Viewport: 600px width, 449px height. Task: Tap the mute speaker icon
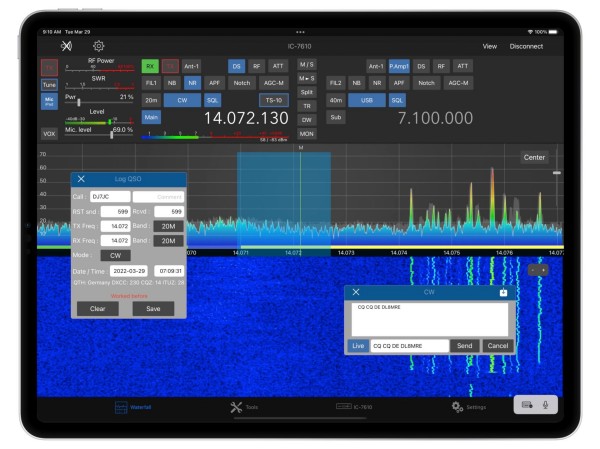point(67,46)
